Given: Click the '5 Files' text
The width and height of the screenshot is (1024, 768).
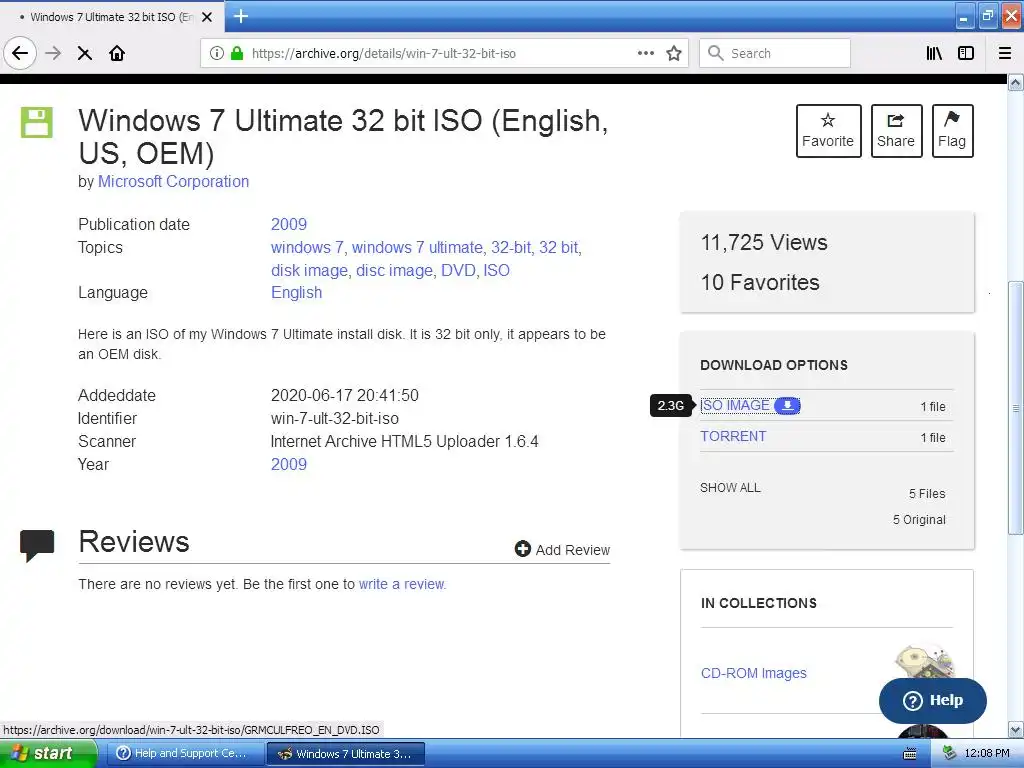Looking at the screenshot, I should 927,494.
